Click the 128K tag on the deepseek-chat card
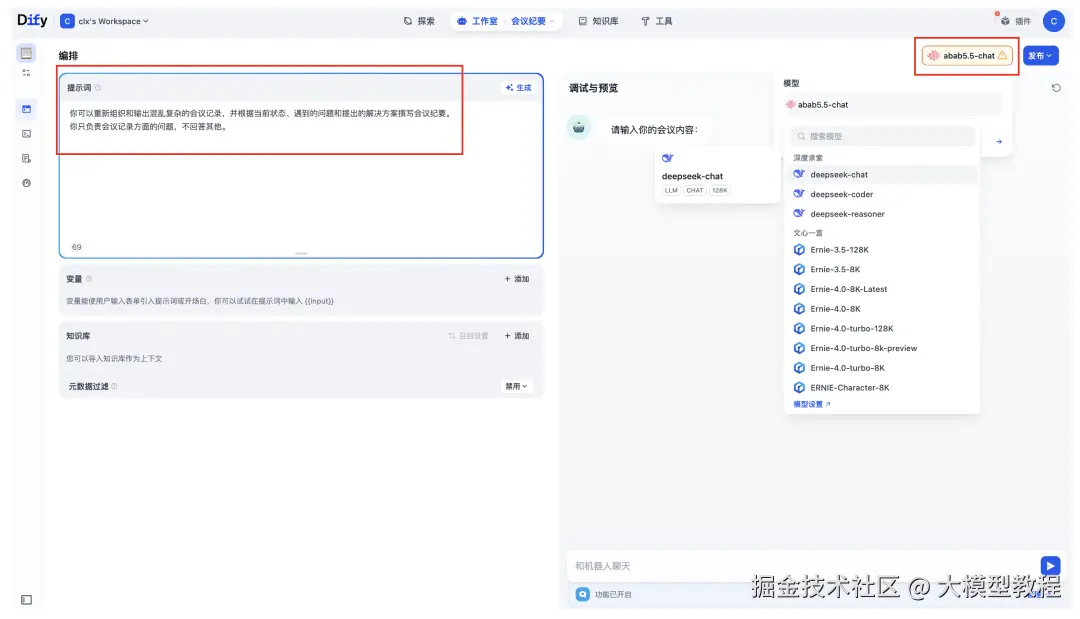Image resolution: width=1080 pixels, height=619 pixels. [x=720, y=191]
